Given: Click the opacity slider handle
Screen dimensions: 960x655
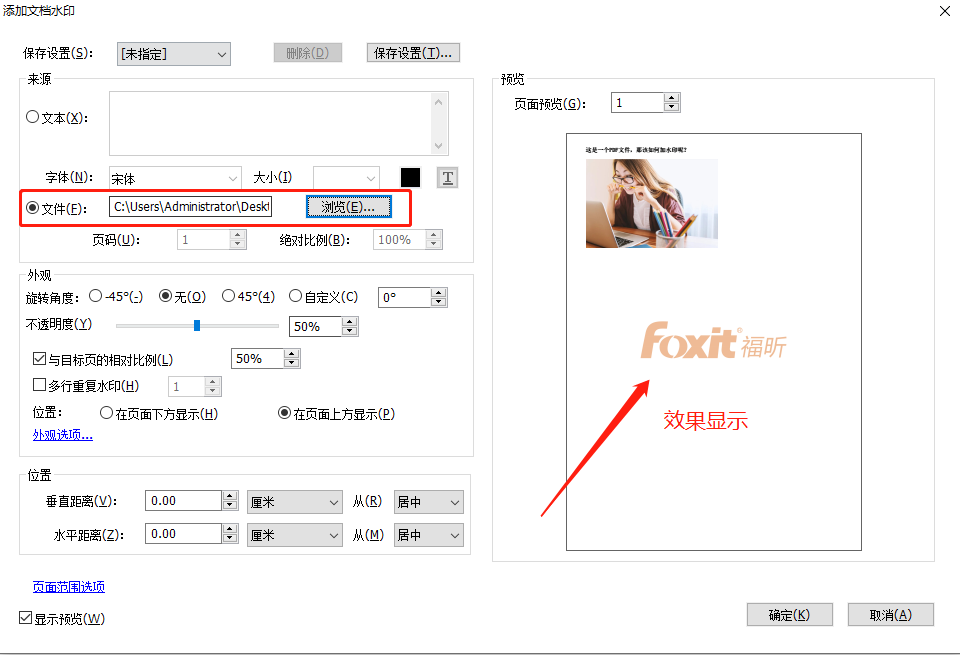Looking at the screenshot, I should pyautogui.click(x=197, y=326).
